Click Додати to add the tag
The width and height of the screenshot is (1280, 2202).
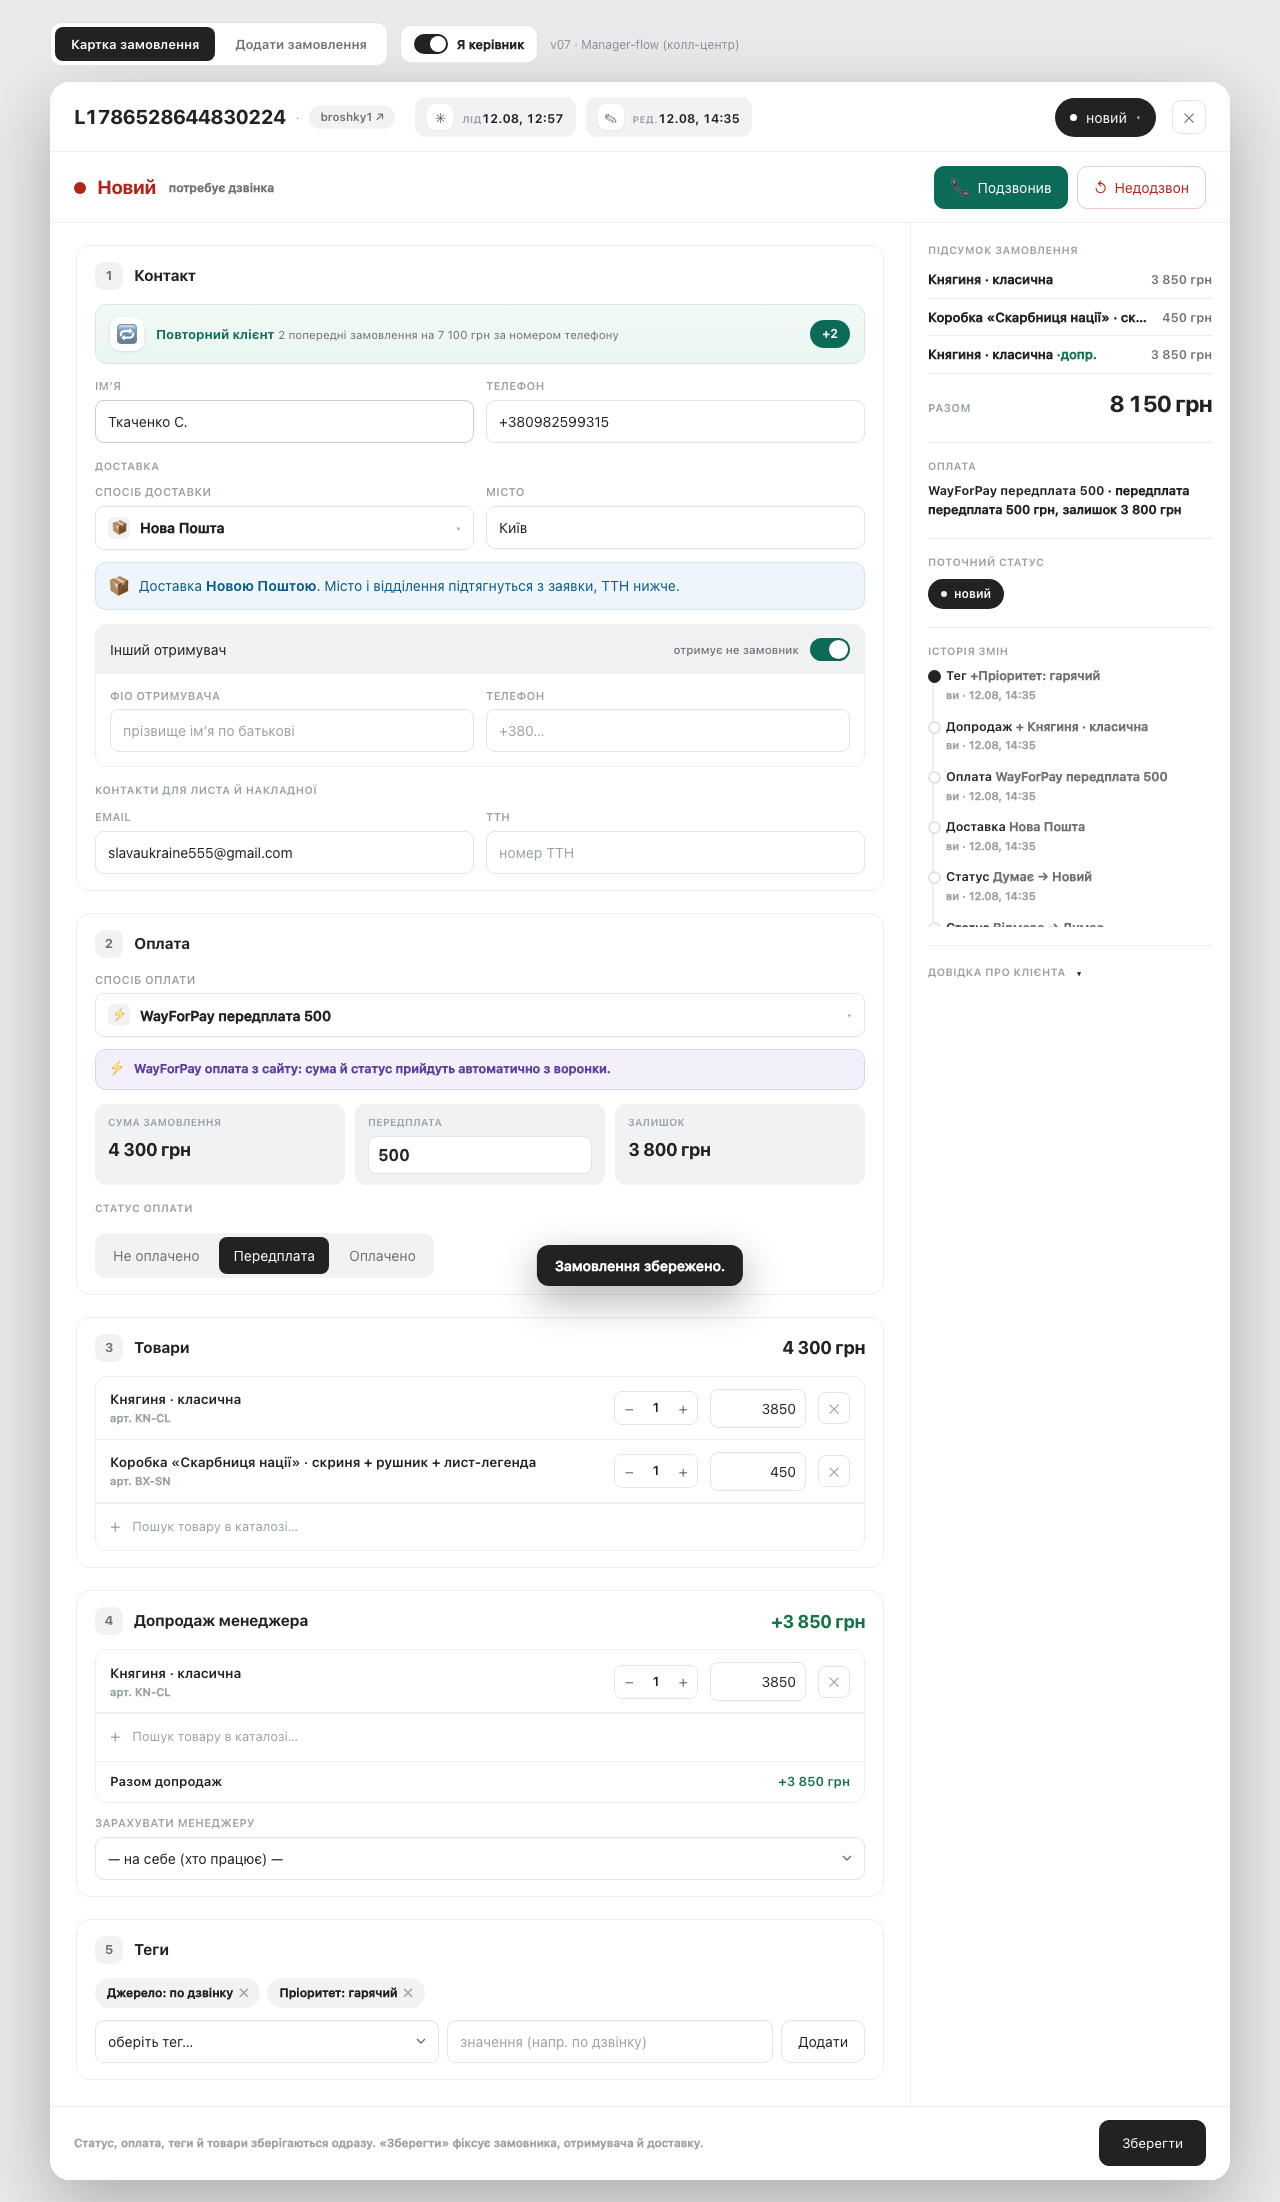click(x=823, y=2042)
